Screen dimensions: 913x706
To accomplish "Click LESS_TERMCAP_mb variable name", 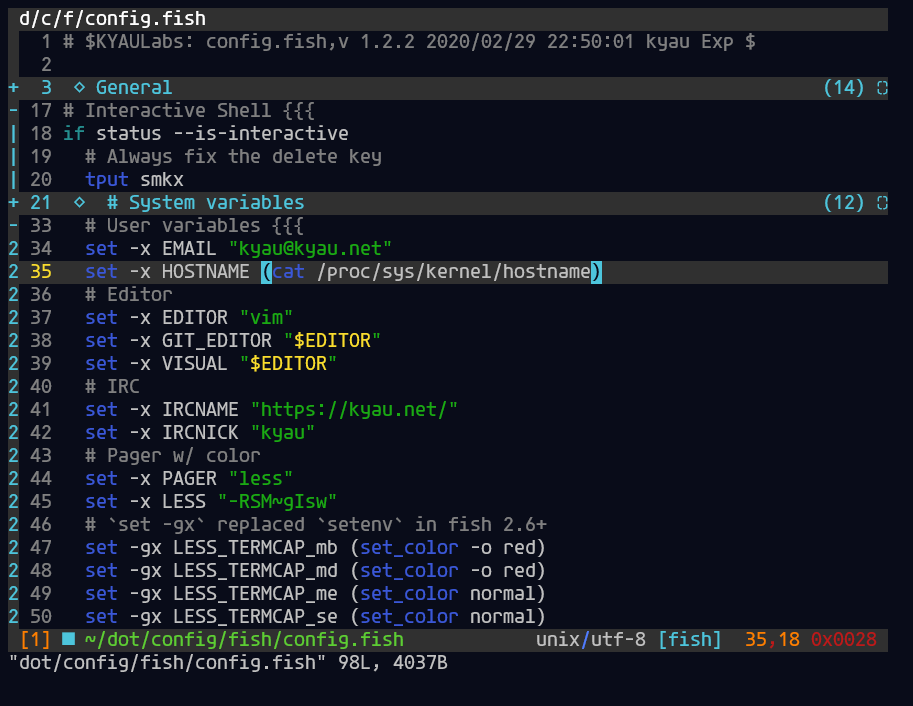I will 255,548.
